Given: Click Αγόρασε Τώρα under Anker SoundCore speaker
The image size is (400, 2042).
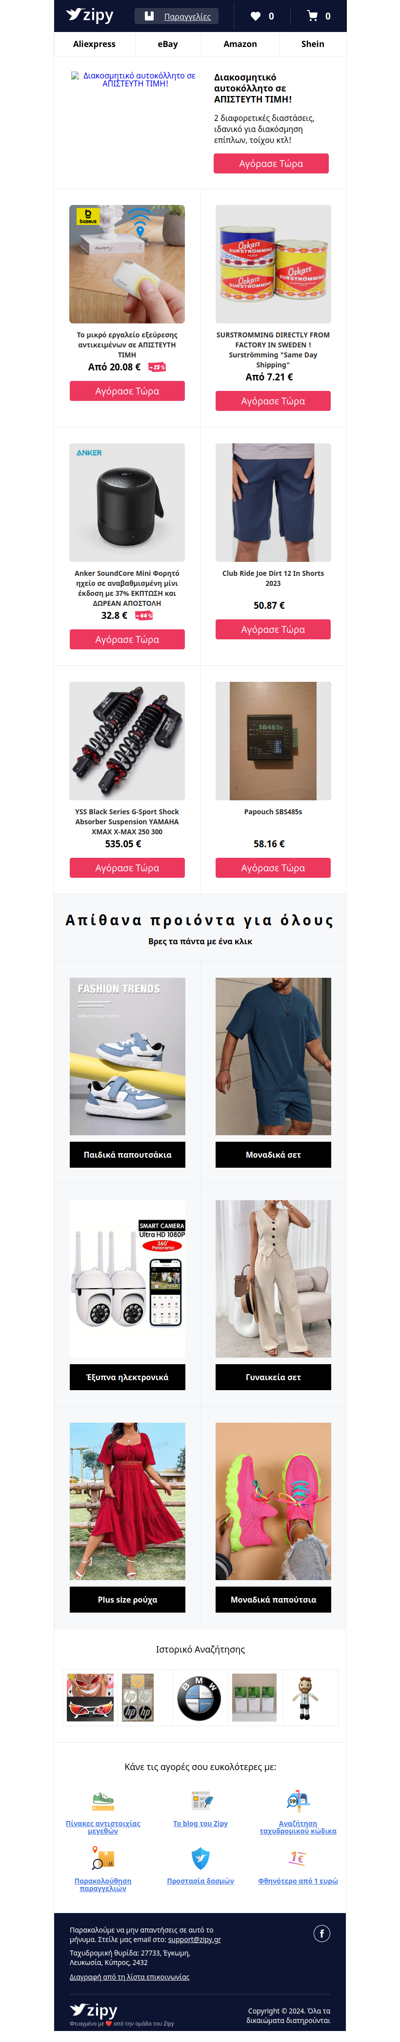Looking at the screenshot, I should pos(127,639).
